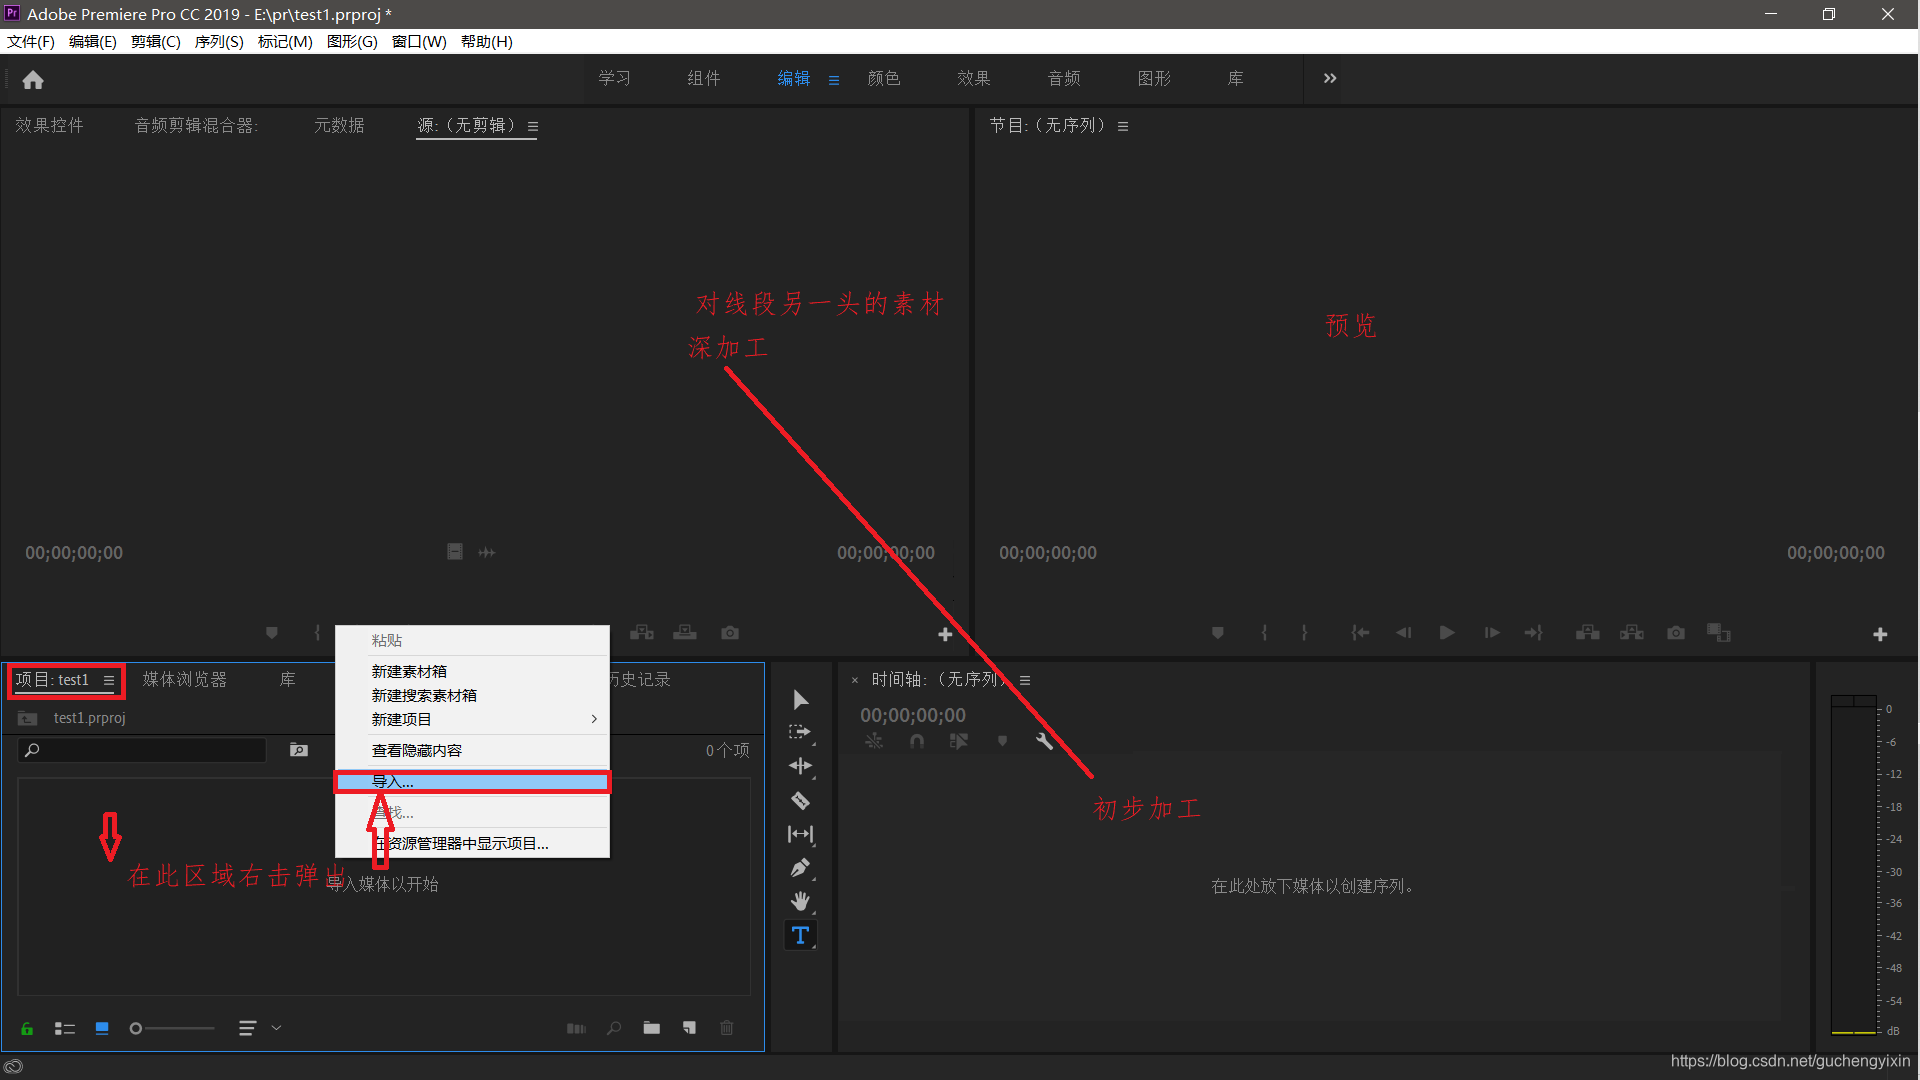
Task: Toggle timeline Snap magnet icon
Action: (x=917, y=741)
